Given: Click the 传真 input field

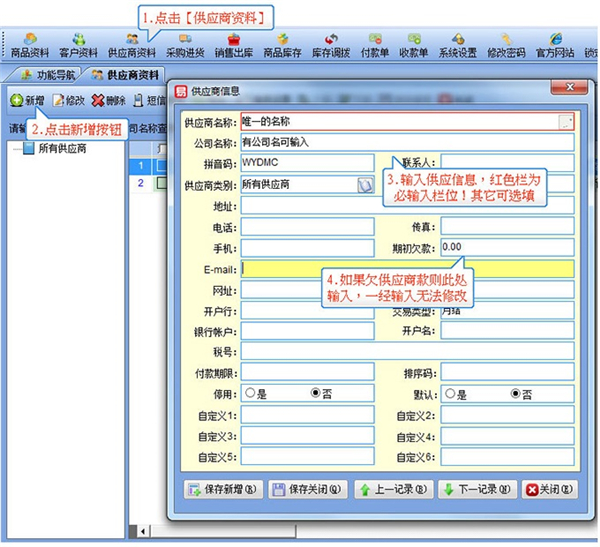Looking at the screenshot, I should pyautogui.click(x=507, y=227).
